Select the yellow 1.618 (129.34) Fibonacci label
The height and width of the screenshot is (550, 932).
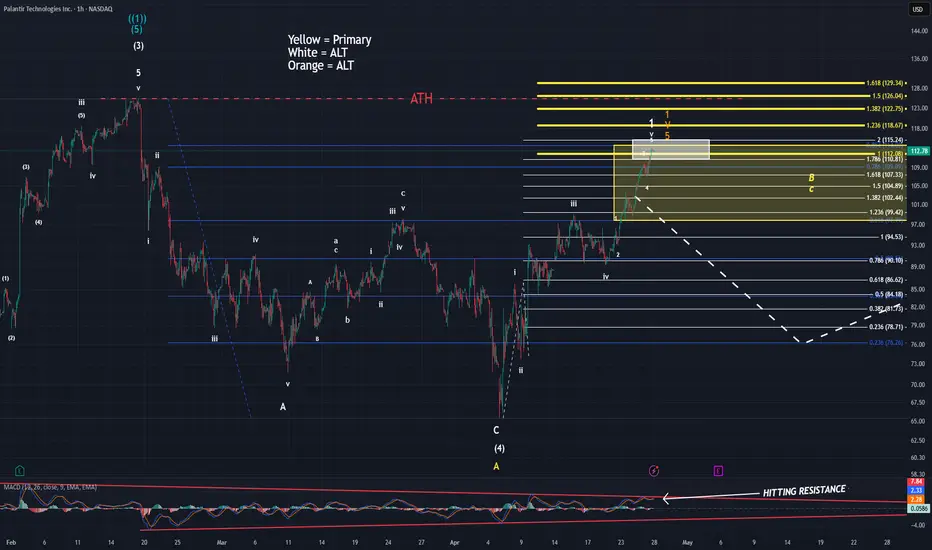[x=885, y=83]
